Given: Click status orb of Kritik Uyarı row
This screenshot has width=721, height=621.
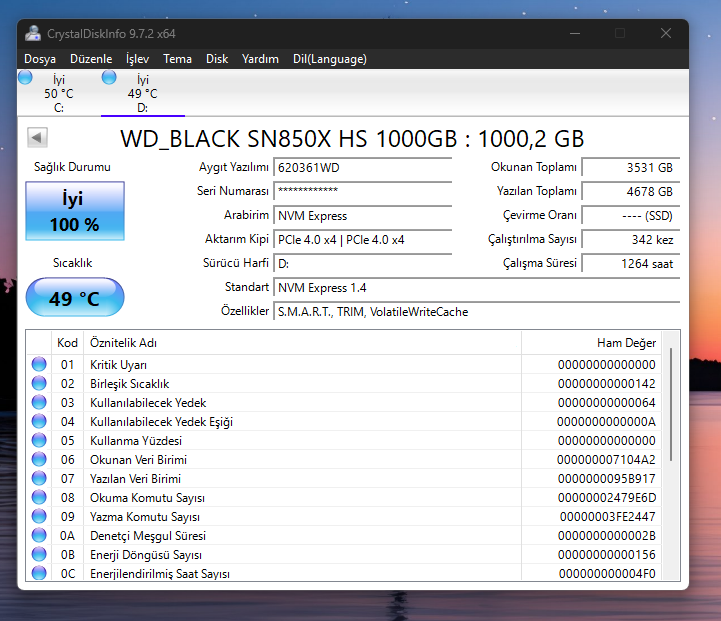Looking at the screenshot, I should 39,364.
